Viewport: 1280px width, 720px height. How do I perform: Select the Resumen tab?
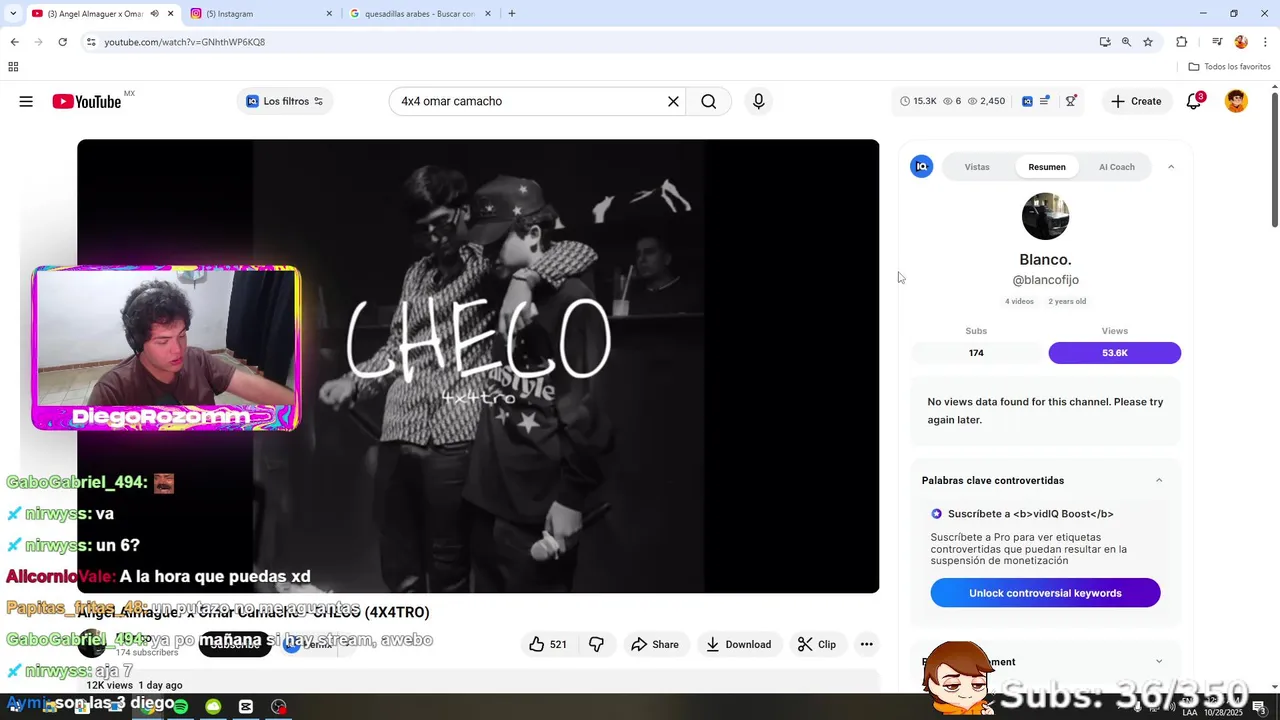point(1047,167)
